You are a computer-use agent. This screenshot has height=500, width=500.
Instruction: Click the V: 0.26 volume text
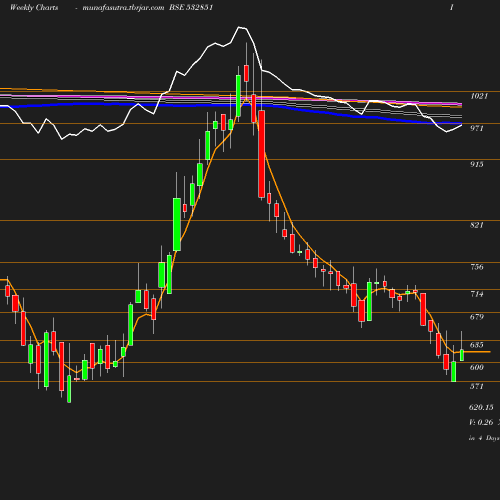coord(481,422)
